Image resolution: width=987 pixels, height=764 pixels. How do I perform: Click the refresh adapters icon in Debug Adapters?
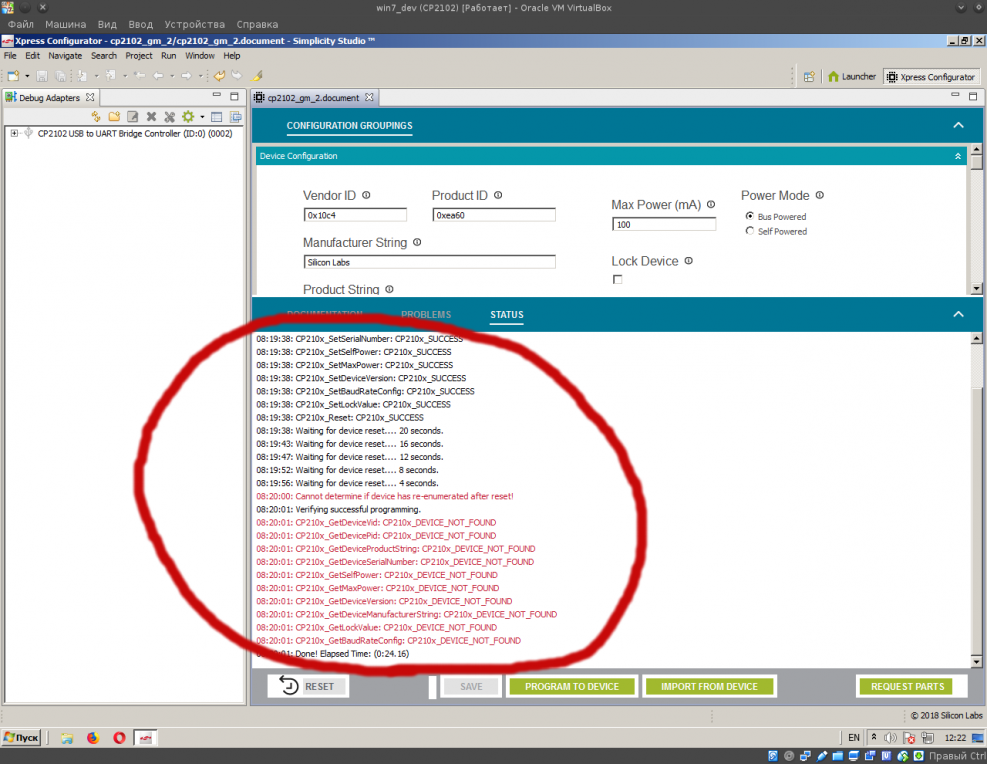(x=97, y=117)
